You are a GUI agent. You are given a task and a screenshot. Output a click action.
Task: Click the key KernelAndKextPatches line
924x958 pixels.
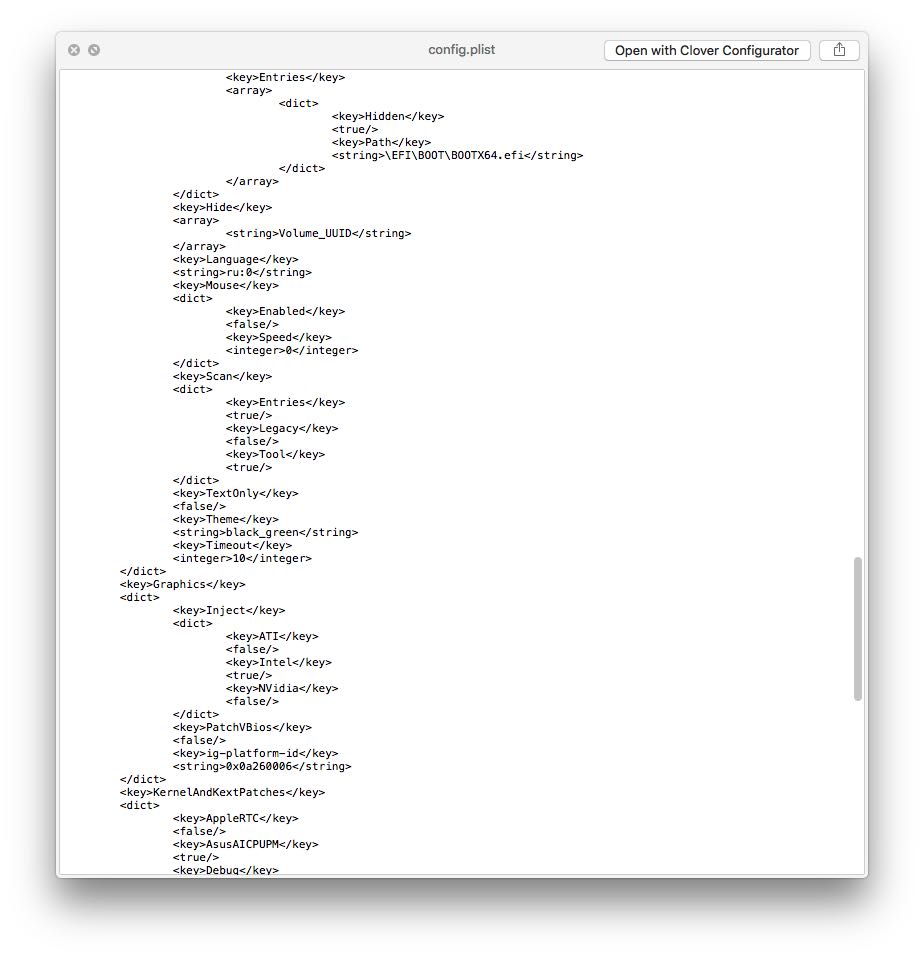222,792
